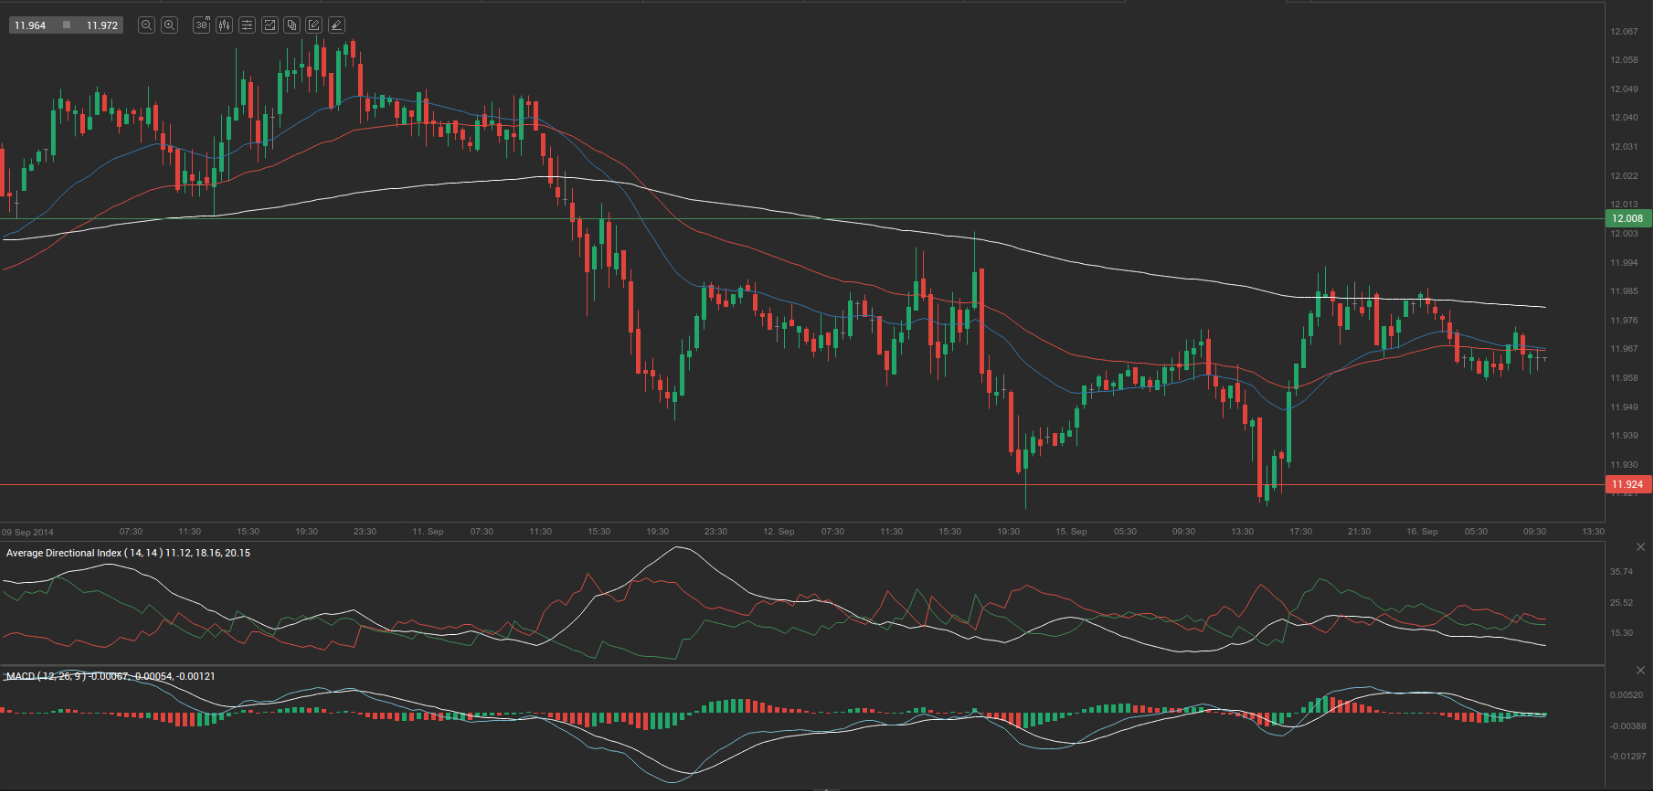Click the zoom out magnifier icon
The width and height of the screenshot is (1653, 791).
click(146, 25)
